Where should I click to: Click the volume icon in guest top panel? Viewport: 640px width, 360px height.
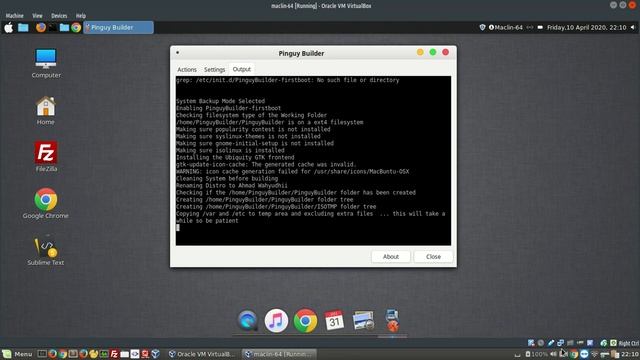click(633, 27)
